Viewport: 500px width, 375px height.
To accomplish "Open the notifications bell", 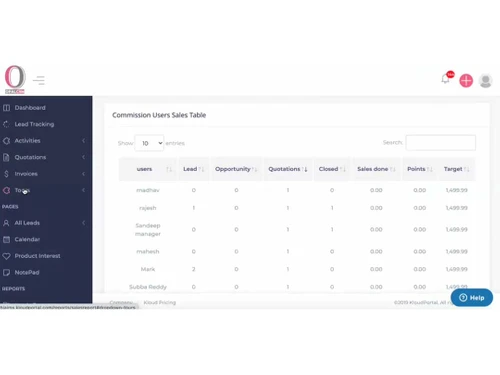I will click(x=445, y=79).
